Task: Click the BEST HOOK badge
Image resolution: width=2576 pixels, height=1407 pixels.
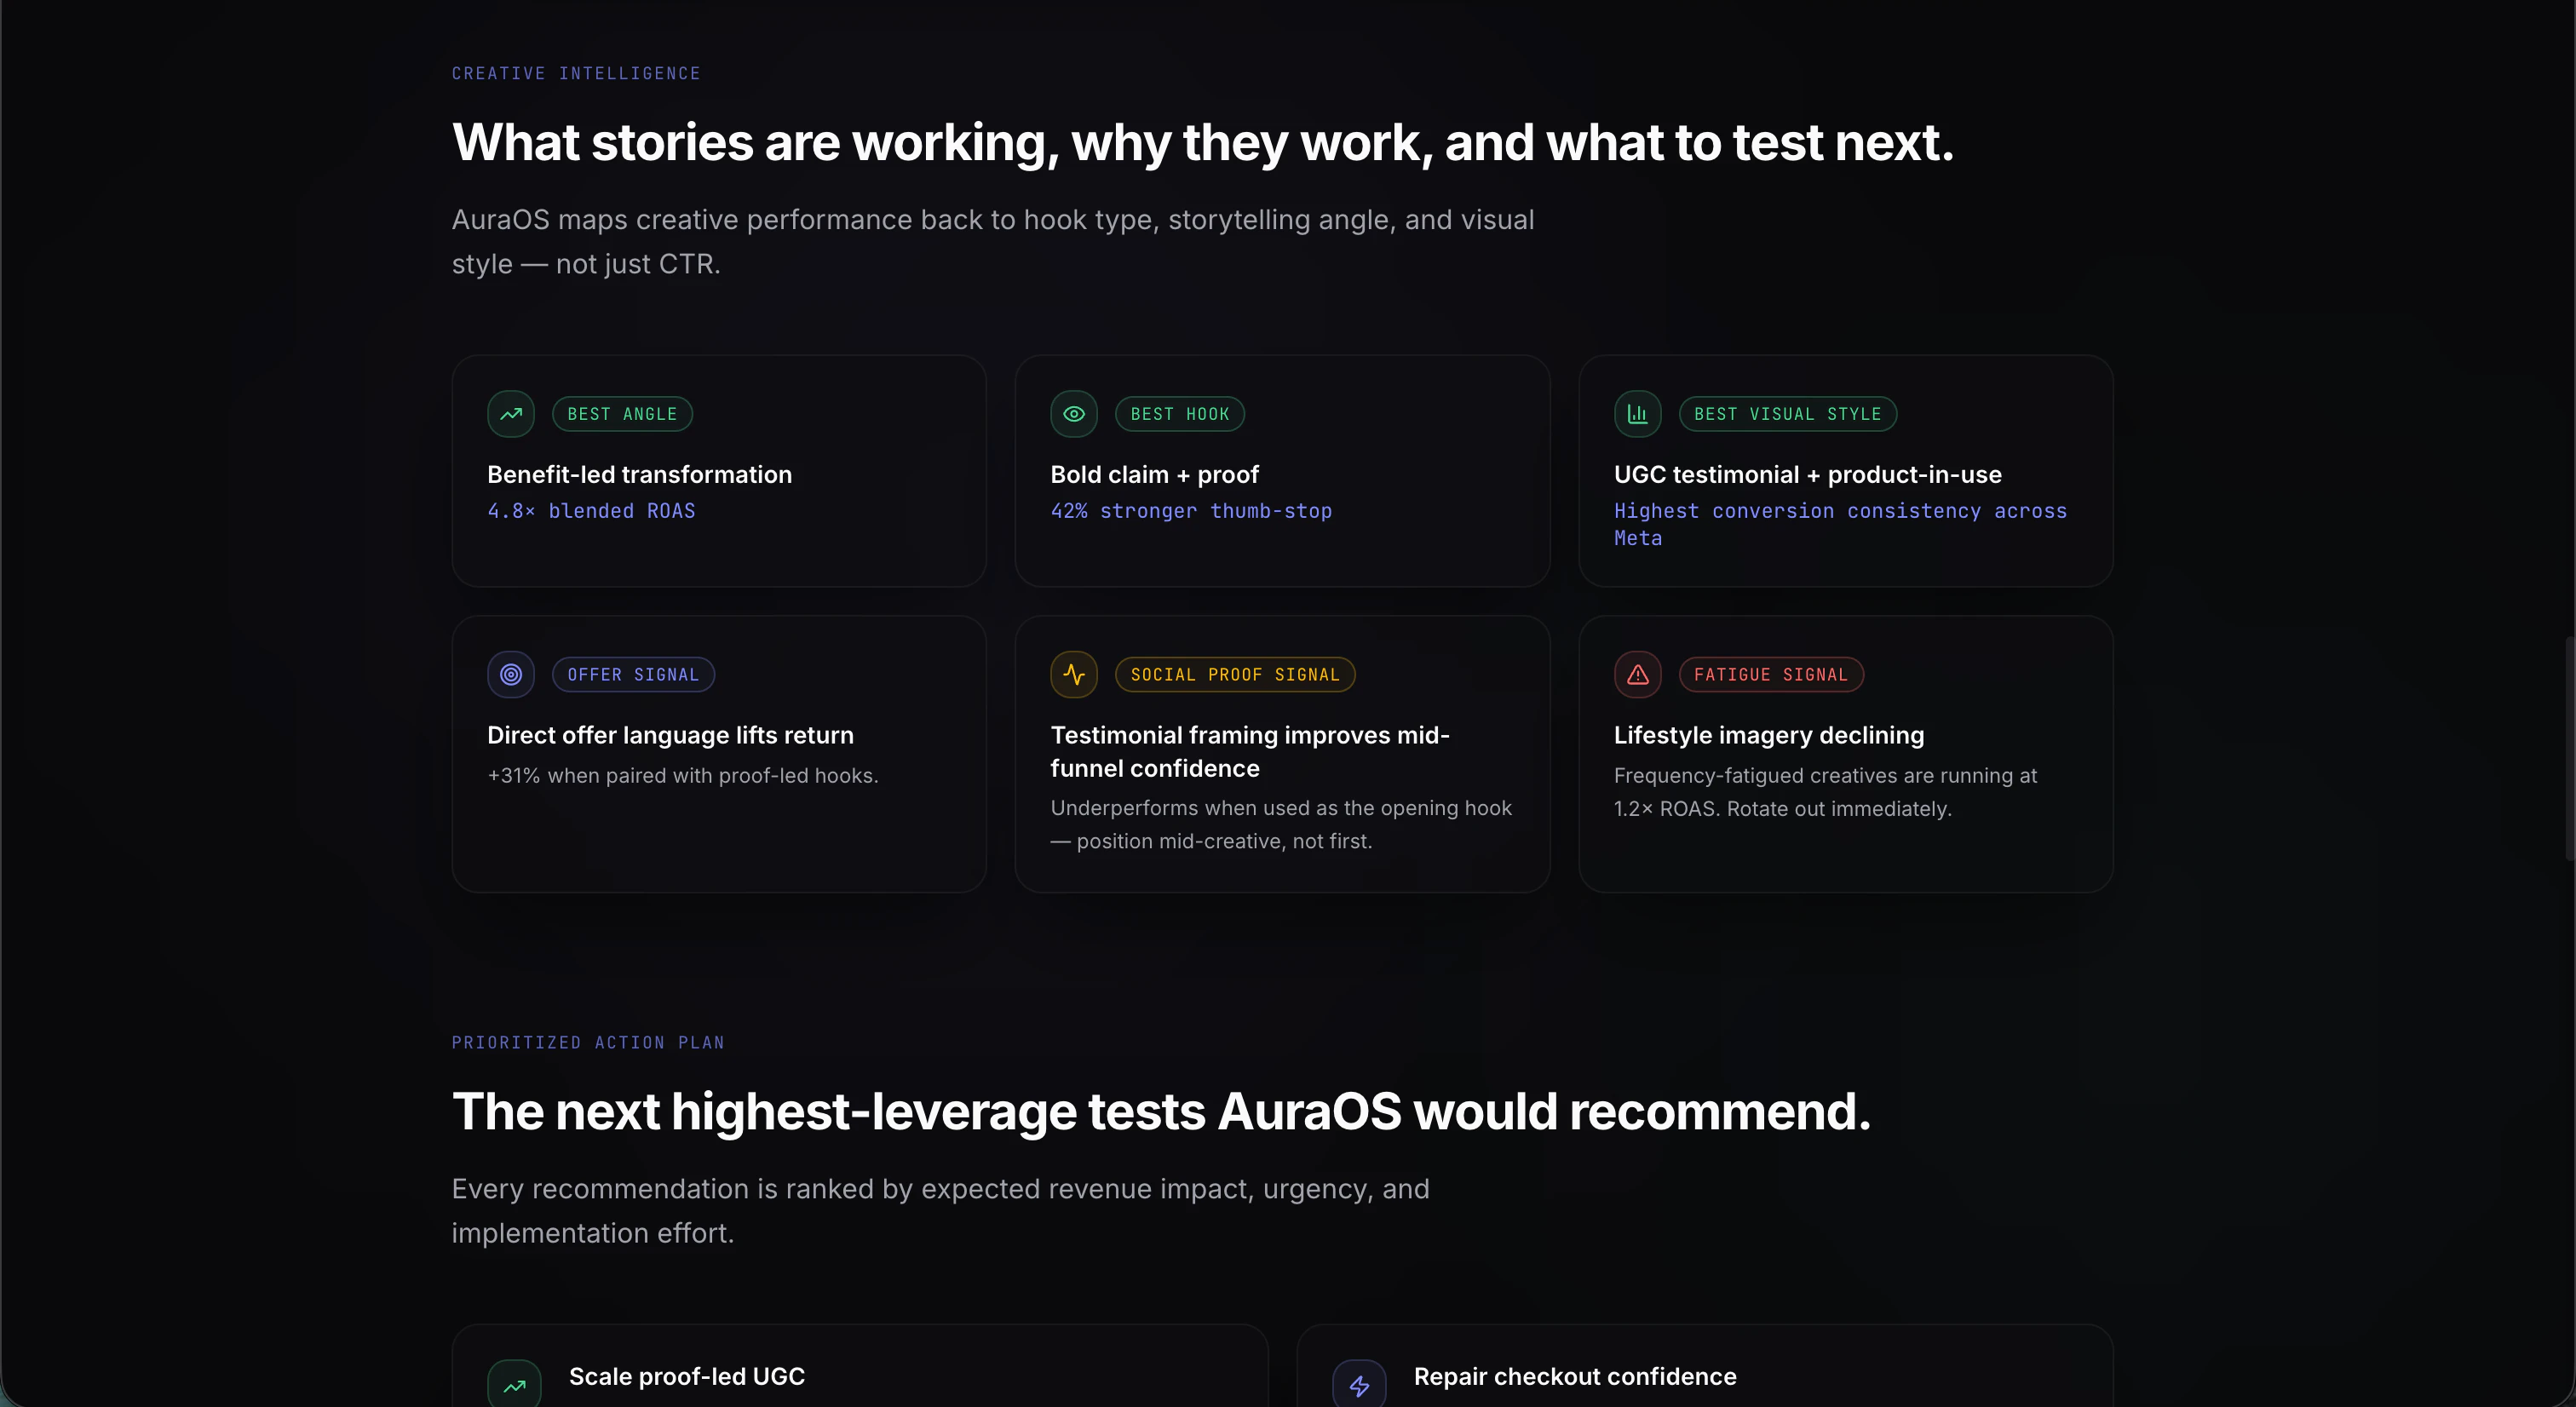Action: pos(1180,414)
